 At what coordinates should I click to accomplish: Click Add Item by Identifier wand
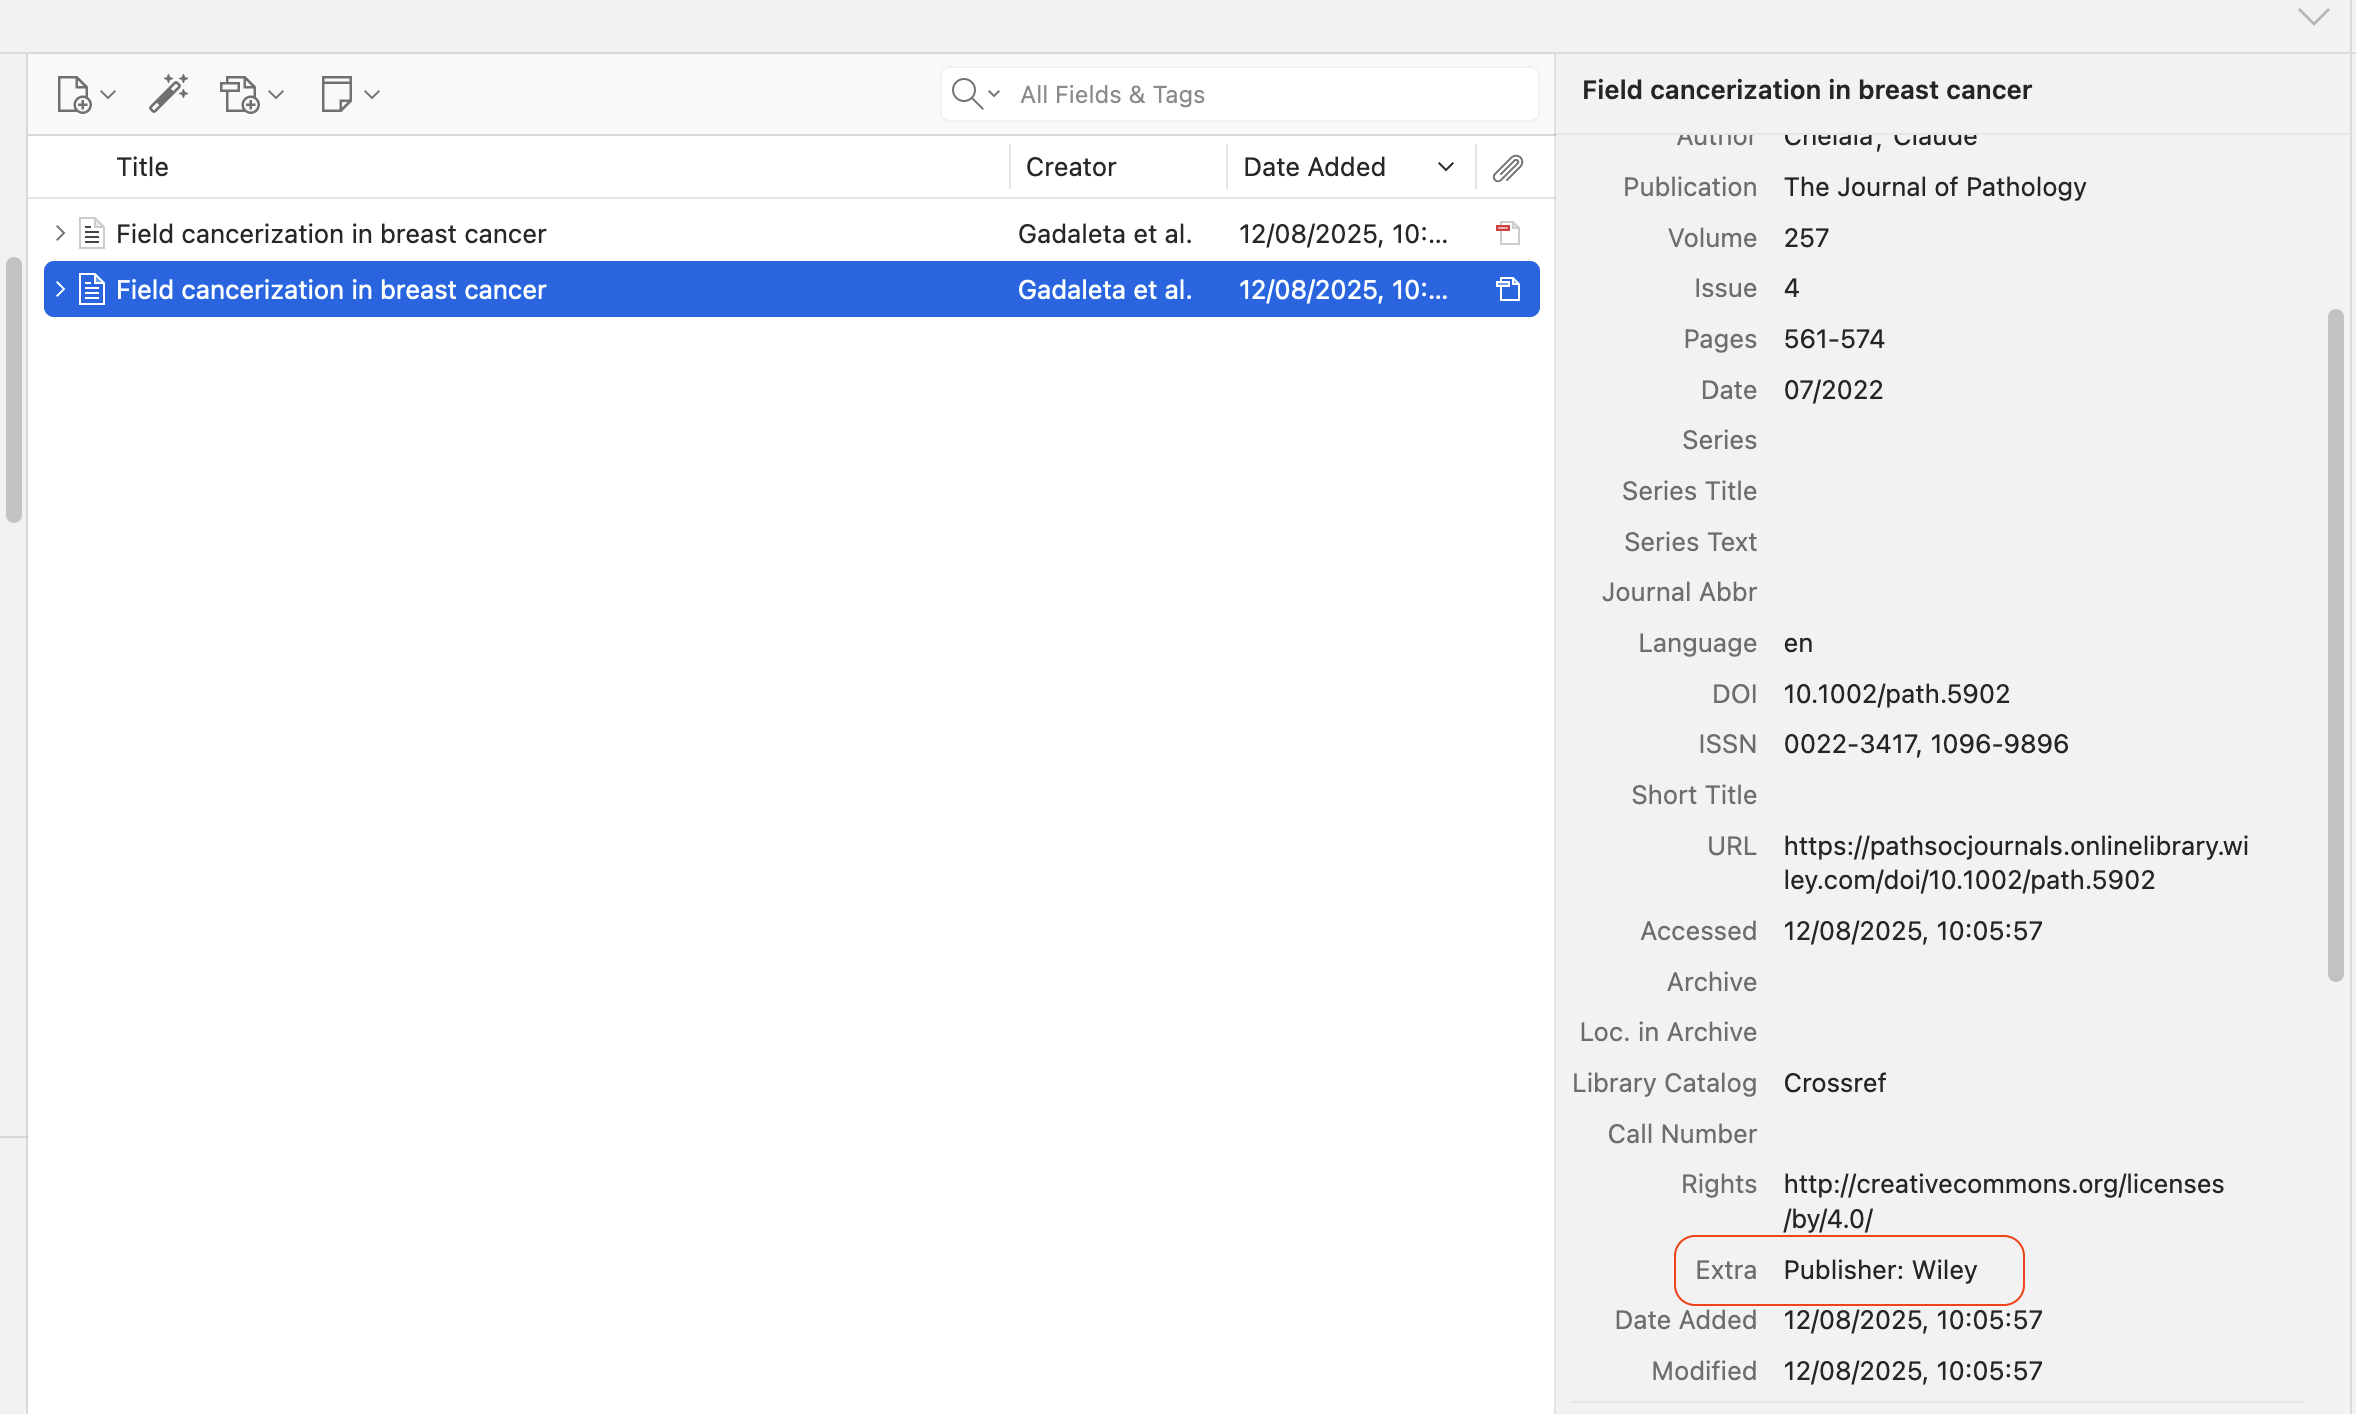168,94
